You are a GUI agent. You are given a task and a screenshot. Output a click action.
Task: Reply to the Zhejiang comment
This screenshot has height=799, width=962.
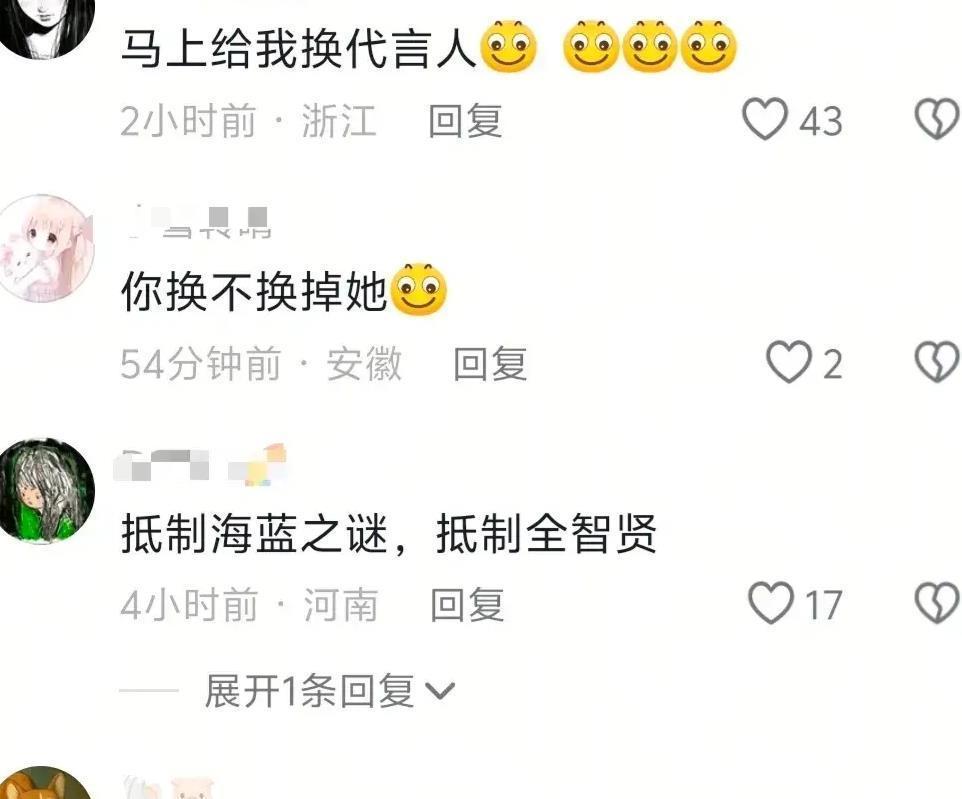466,120
